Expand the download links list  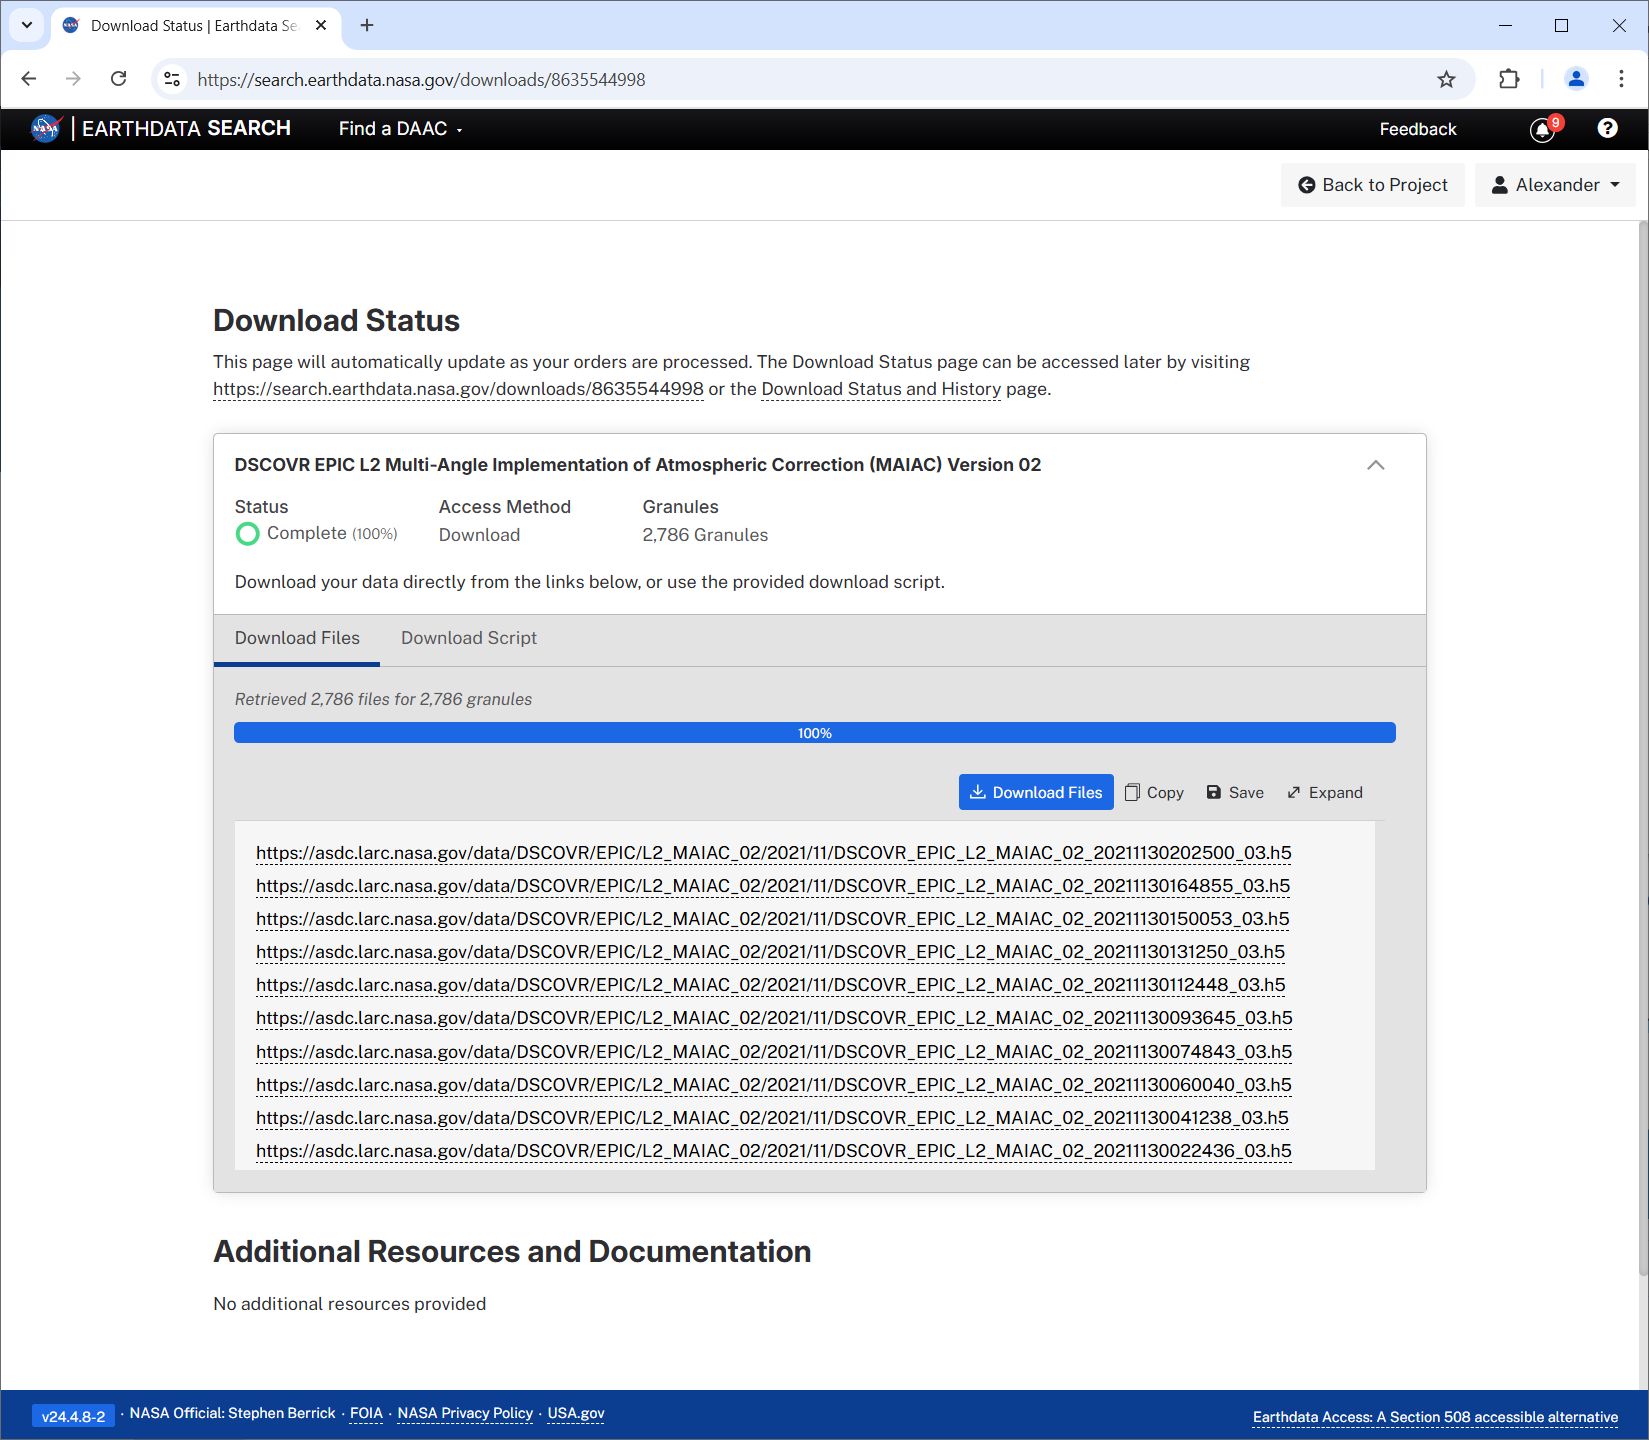coord(1325,792)
